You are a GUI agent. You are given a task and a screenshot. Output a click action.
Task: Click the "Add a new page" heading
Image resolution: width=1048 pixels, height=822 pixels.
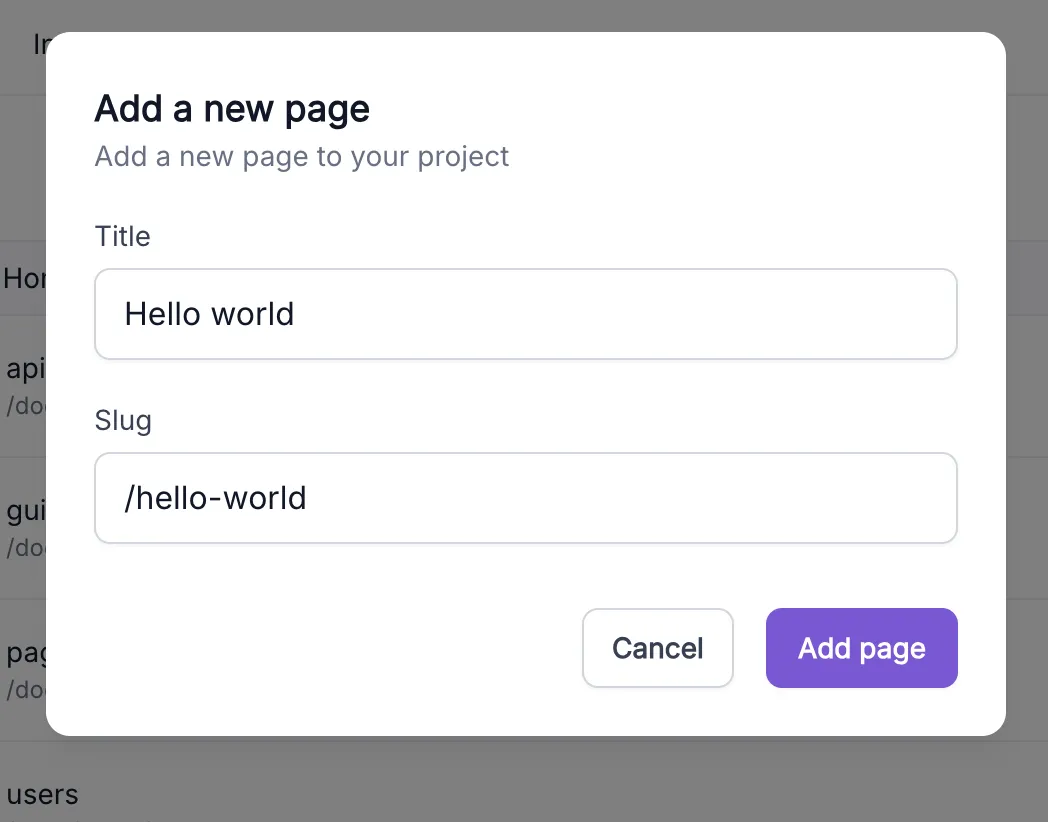[x=232, y=108]
